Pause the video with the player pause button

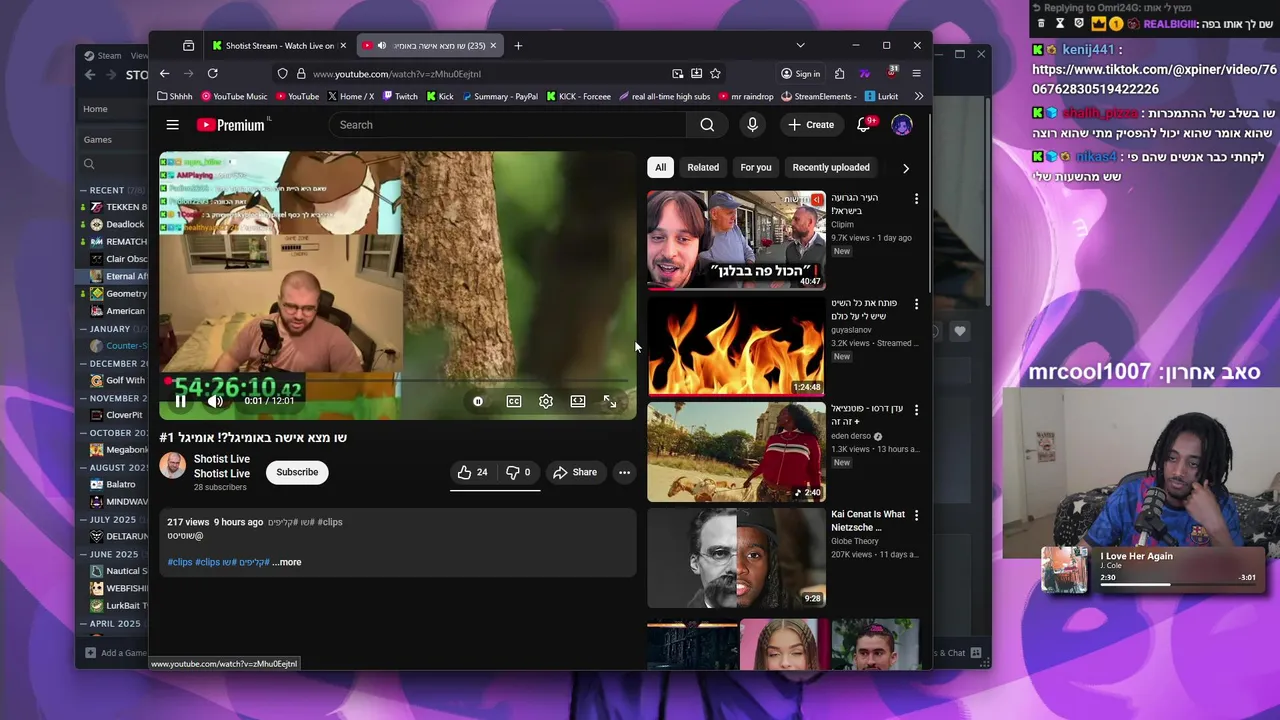tap(180, 401)
